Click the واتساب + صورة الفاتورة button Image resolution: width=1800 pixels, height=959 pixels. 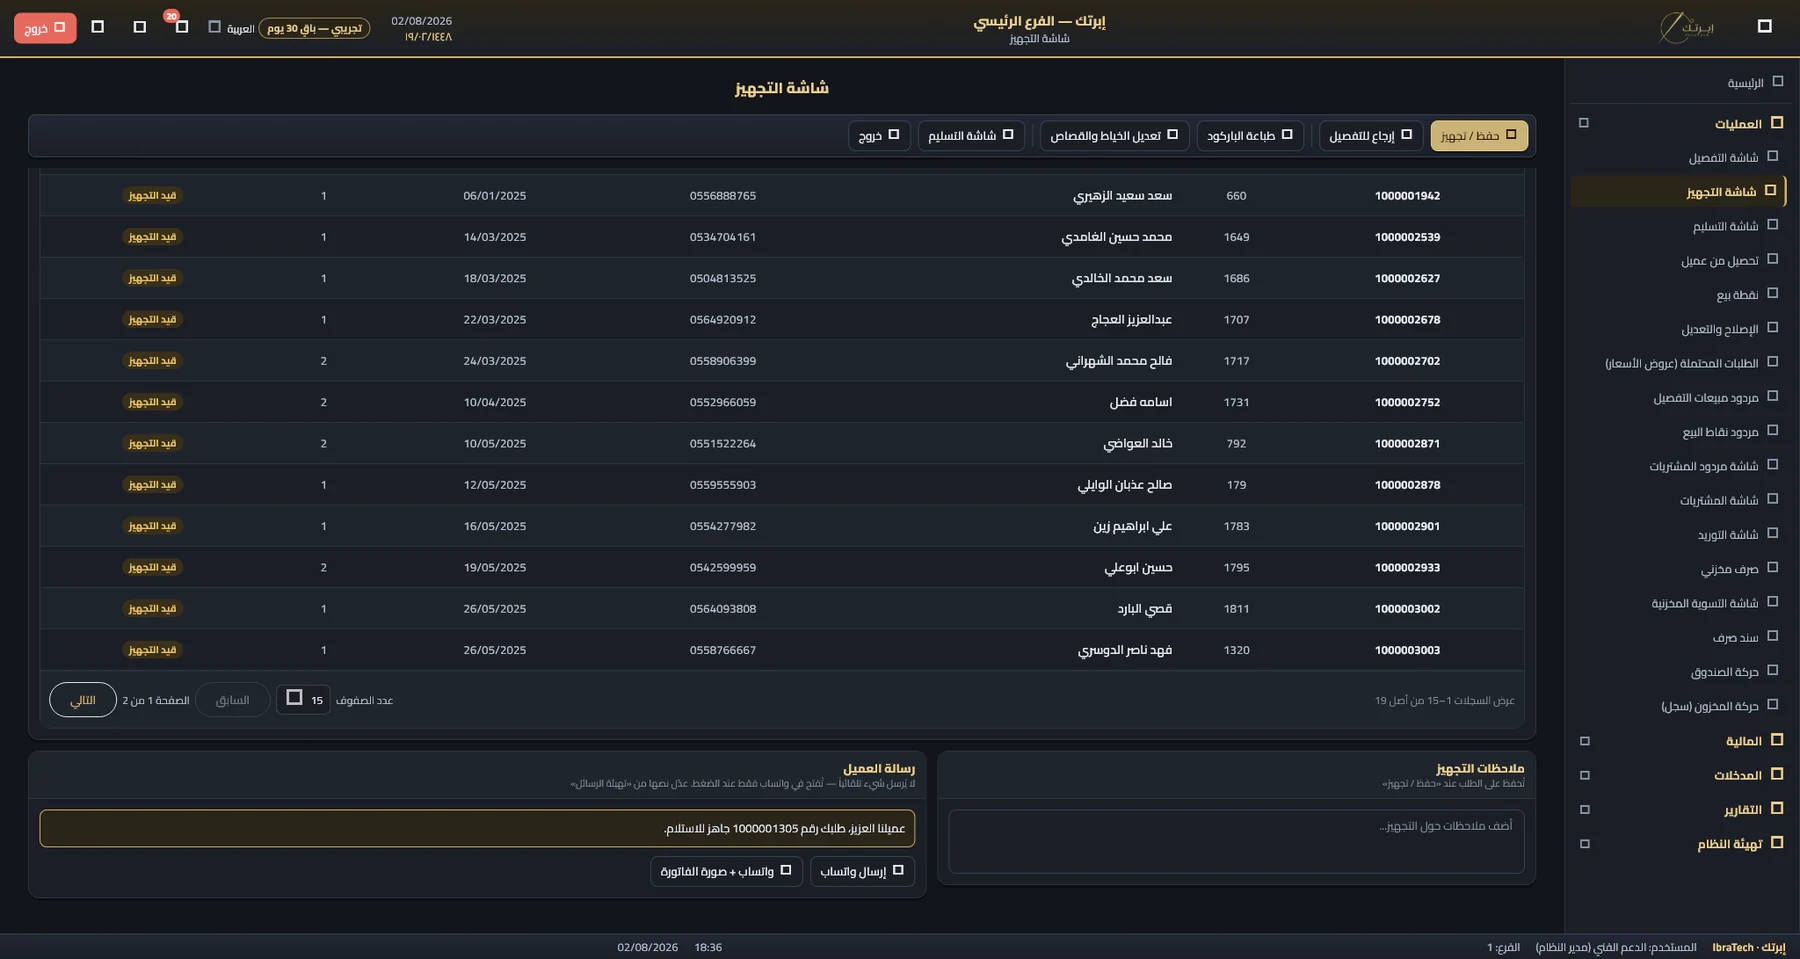726,871
